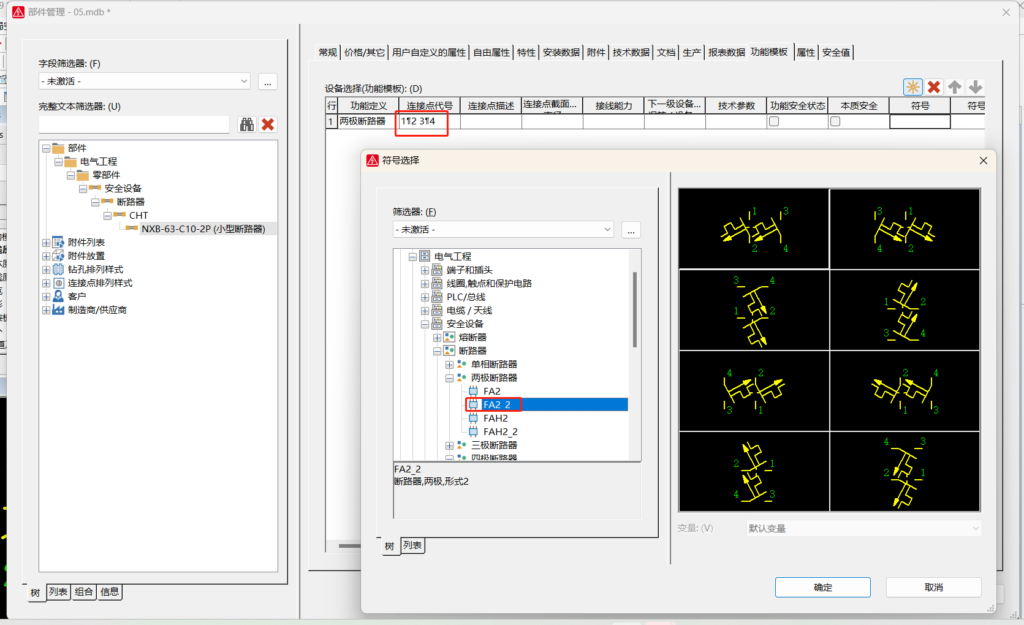Move row up with up arrow icon
Viewport: 1024px width, 625px height.
(955, 88)
